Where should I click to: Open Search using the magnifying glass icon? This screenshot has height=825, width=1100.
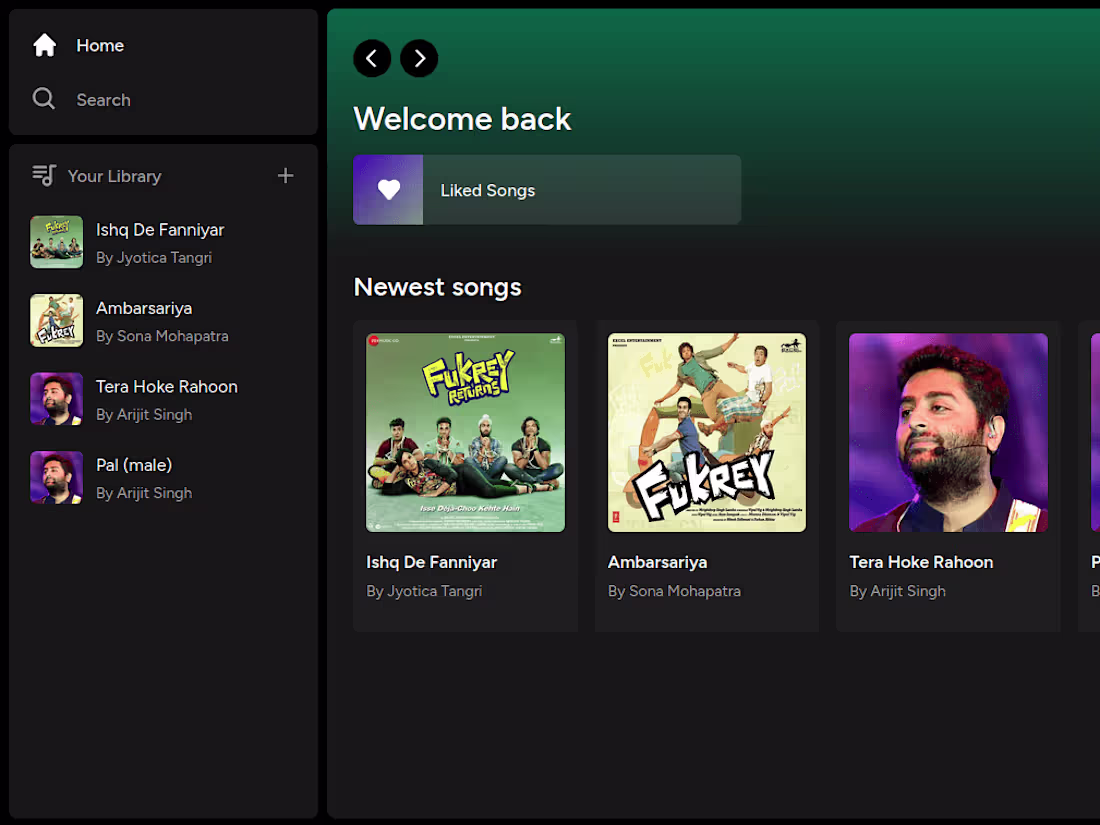(45, 98)
